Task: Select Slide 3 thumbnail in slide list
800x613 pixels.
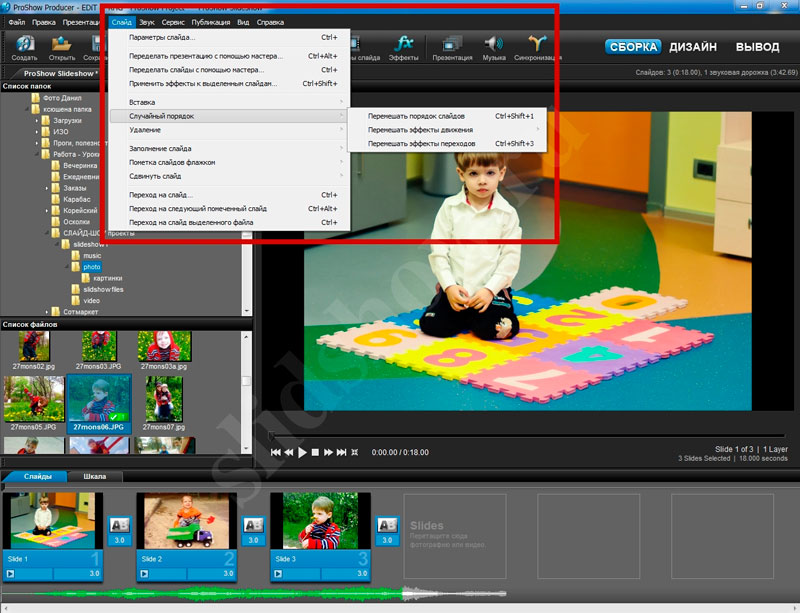Action: [x=320, y=521]
